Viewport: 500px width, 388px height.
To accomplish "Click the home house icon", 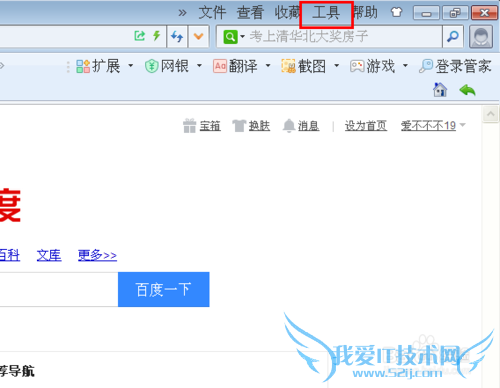I will (x=440, y=90).
